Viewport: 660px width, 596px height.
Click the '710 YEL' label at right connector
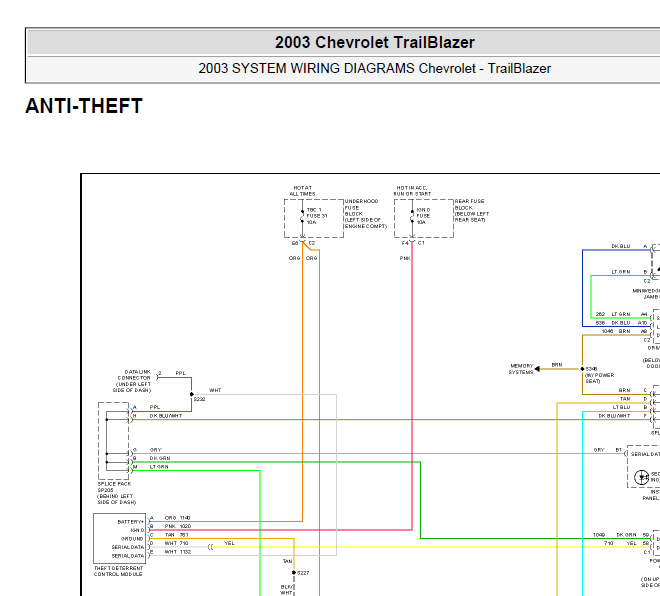(620, 543)
